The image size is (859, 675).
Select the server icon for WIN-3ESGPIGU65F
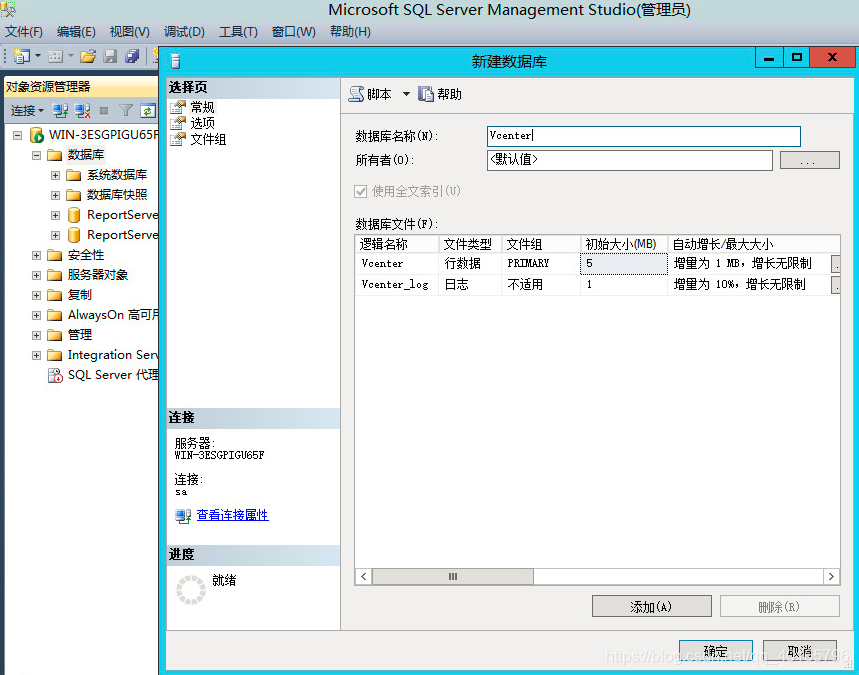point(37,135)
